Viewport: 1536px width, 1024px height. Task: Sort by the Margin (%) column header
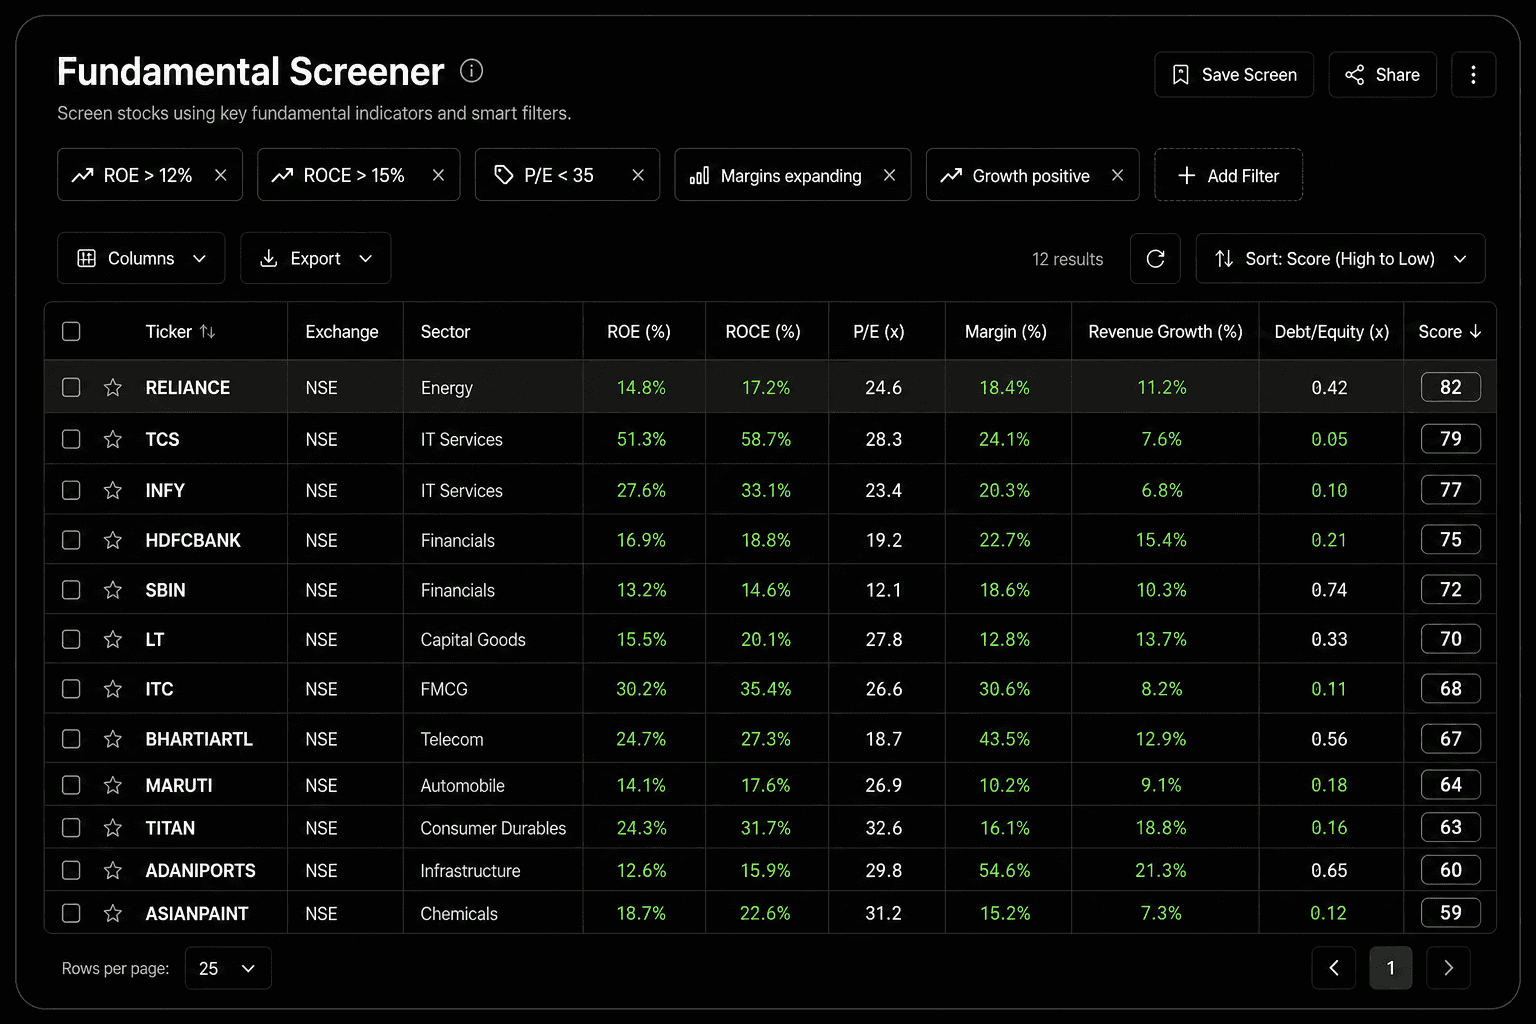[x=1006, y=331]
